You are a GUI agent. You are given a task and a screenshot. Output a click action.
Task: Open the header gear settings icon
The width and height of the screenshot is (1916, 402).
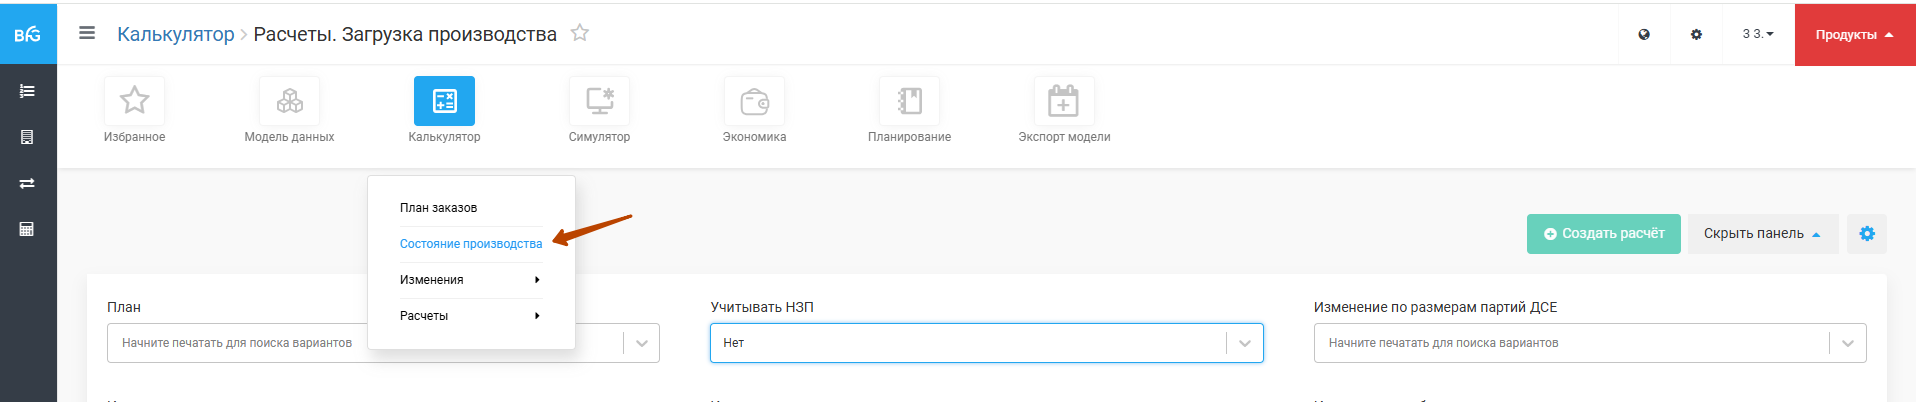1696,34
